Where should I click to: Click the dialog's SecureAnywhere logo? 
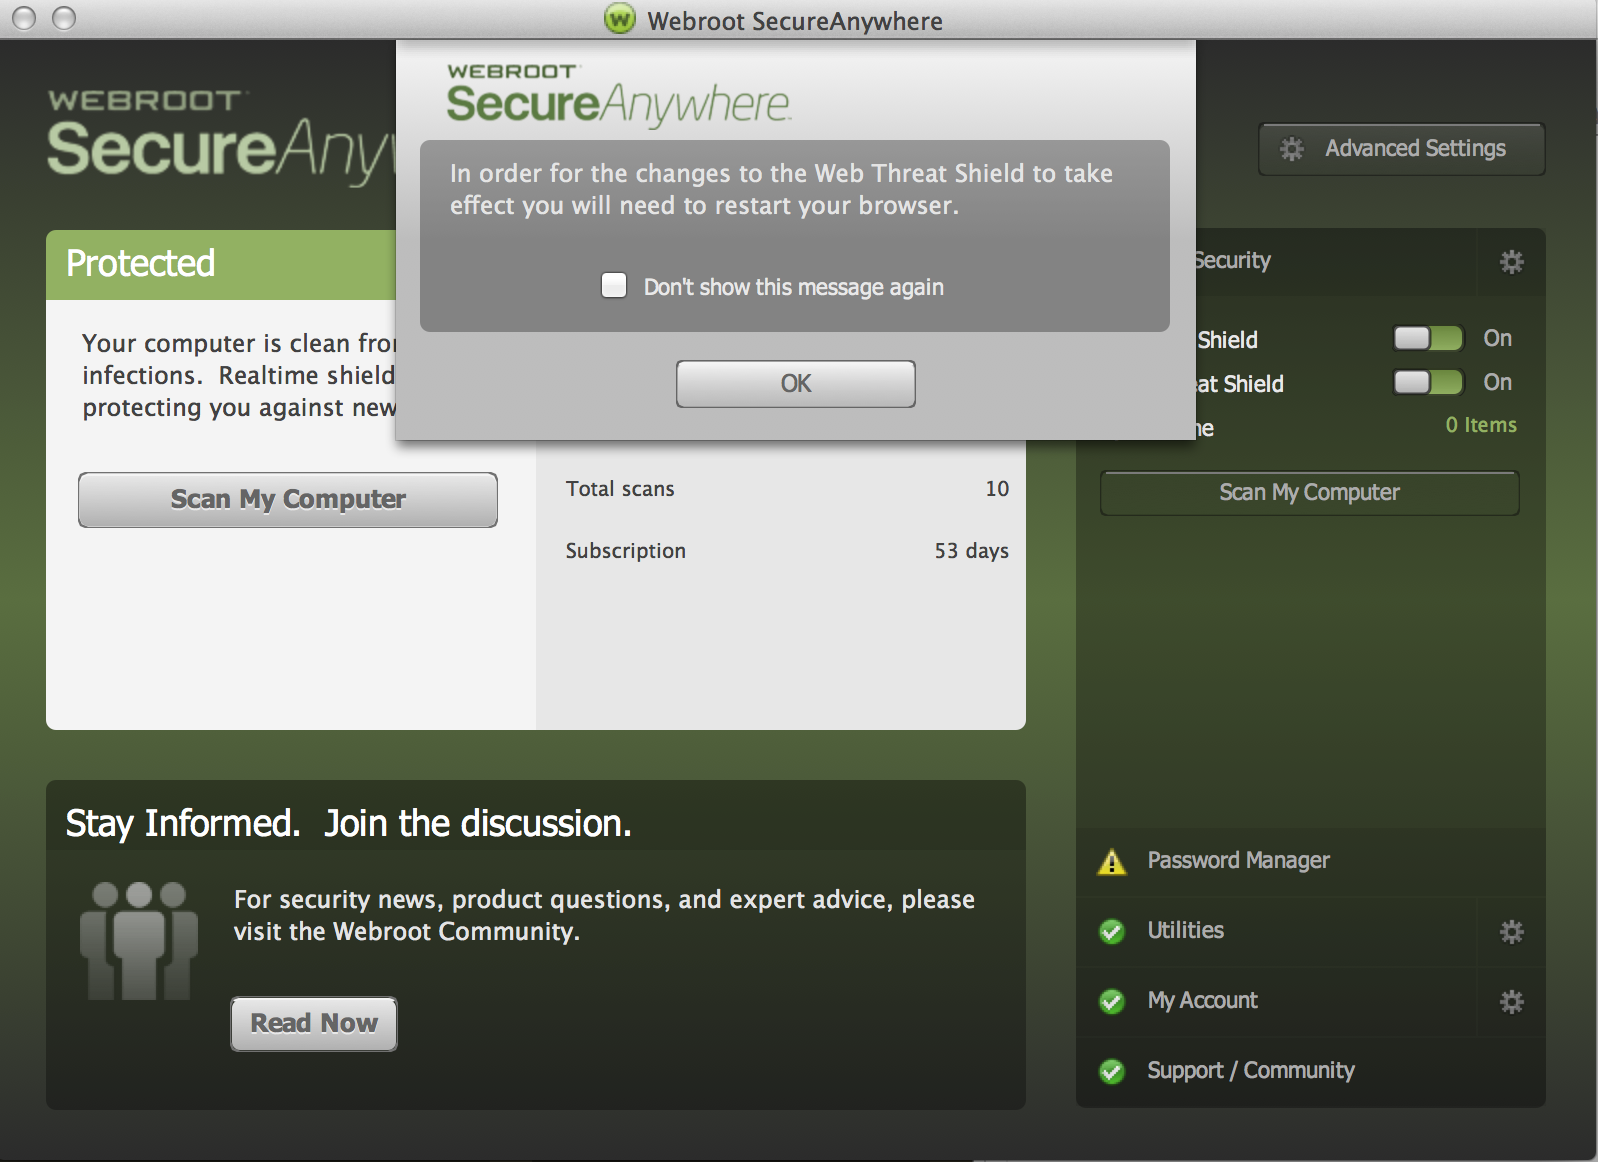click(618, 96)
